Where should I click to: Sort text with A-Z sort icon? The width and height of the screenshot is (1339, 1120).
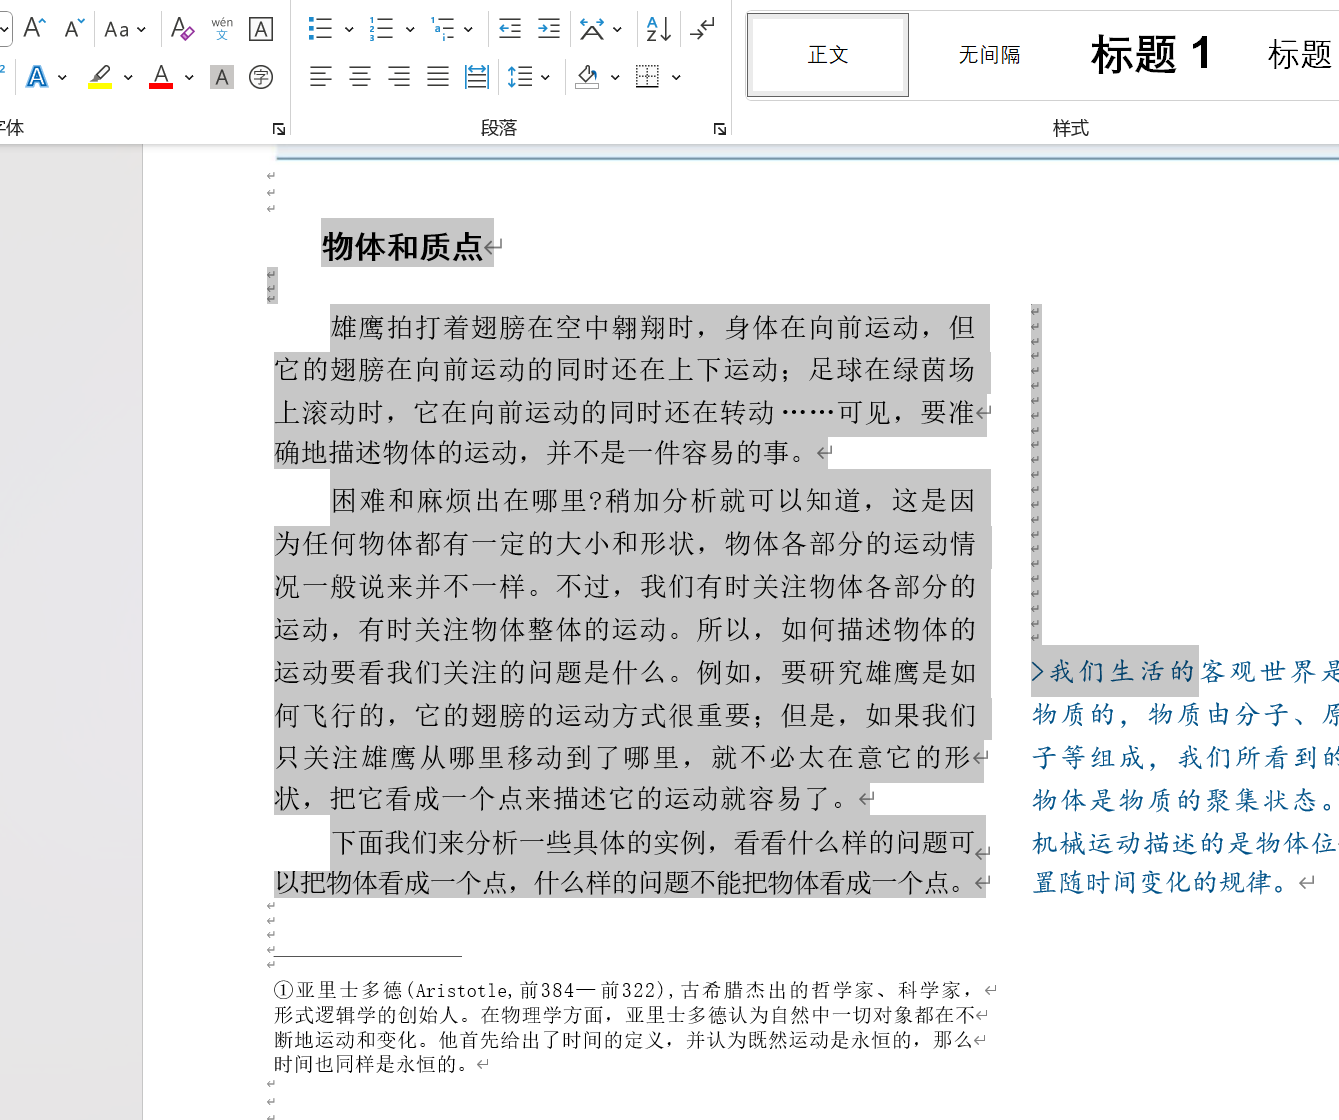658,29
